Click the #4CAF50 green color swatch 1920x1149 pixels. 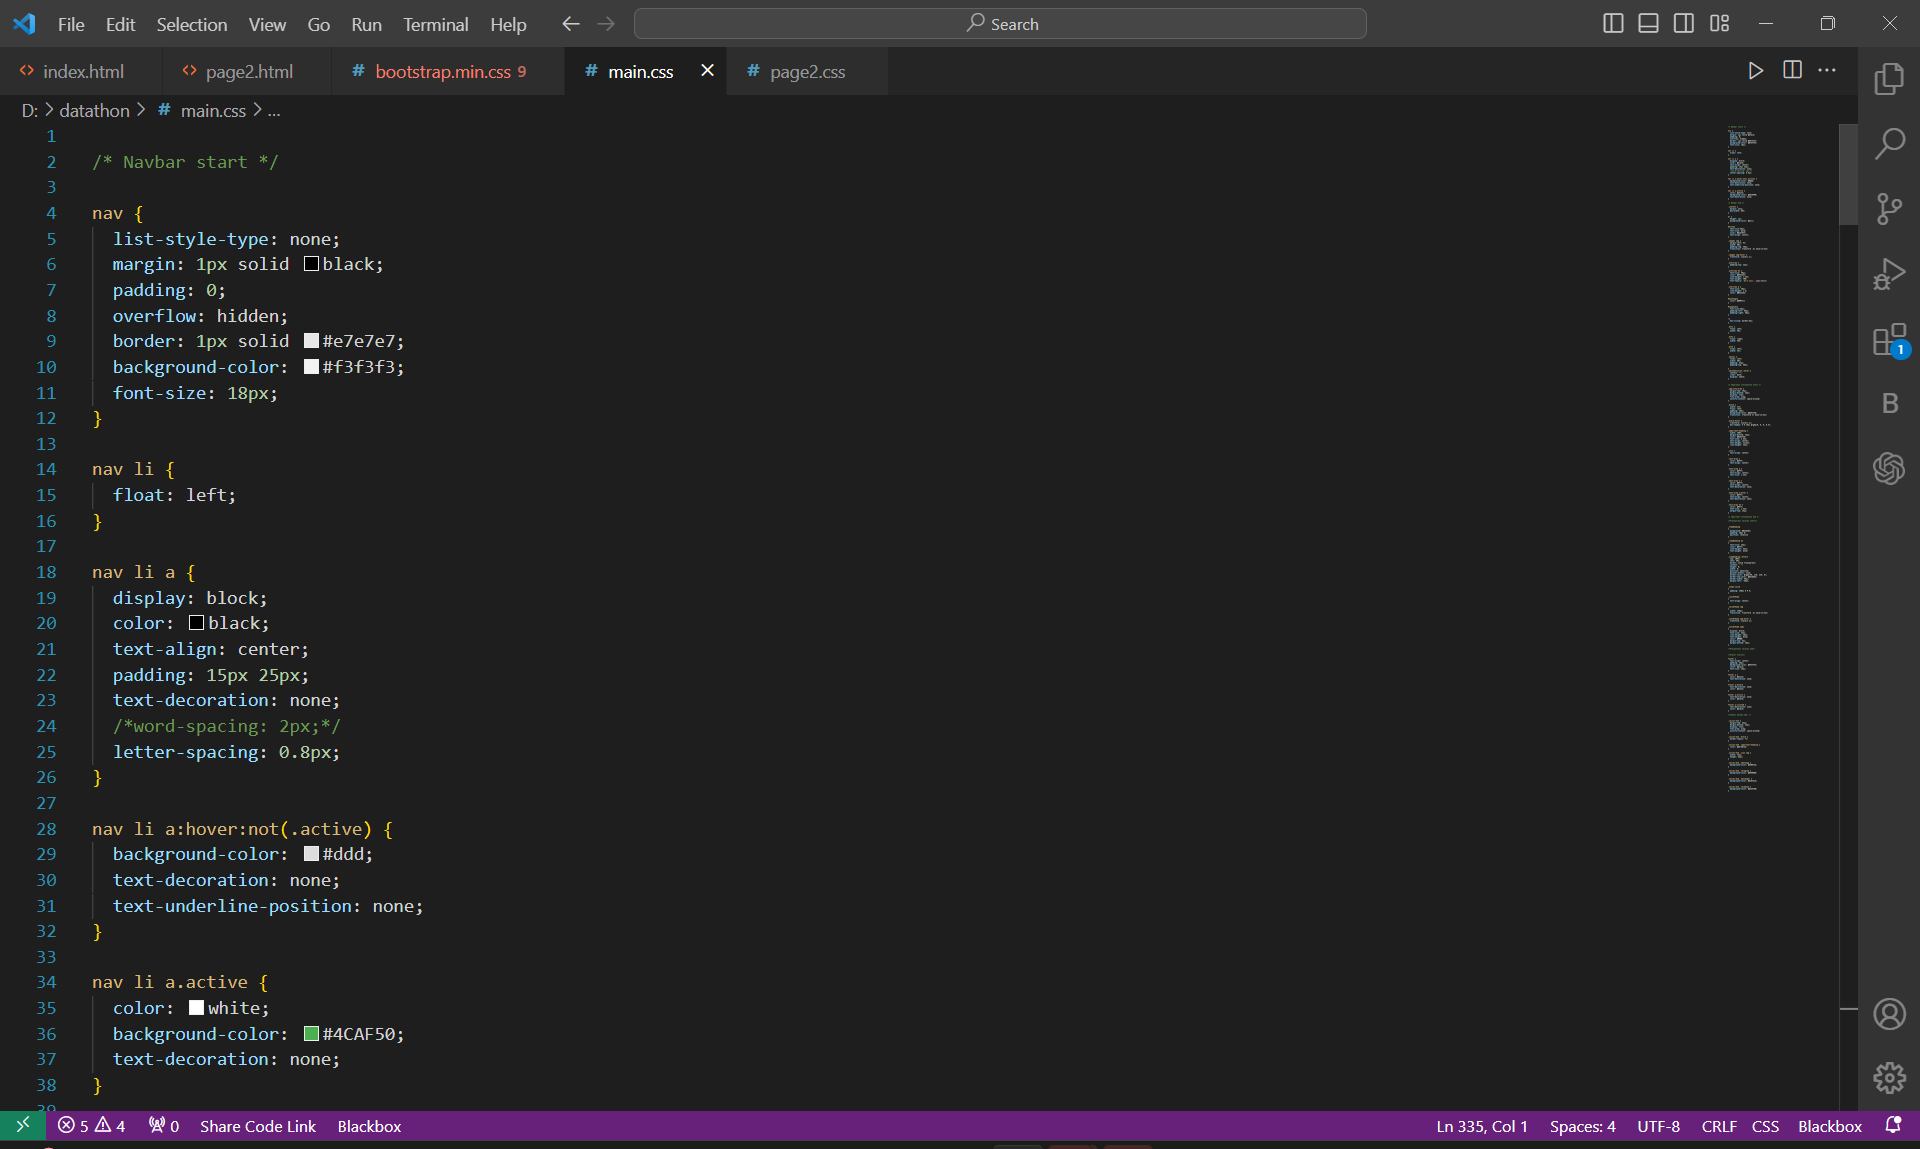click(x=311, y=1034)
